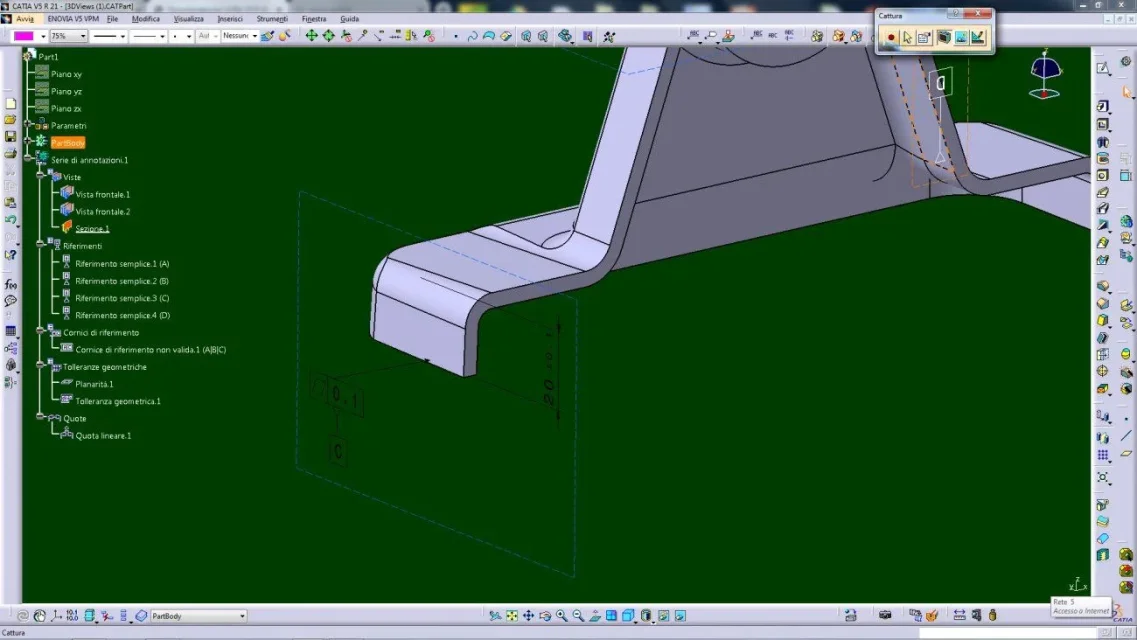Screen dimensions: 1137x640
Task: Open the Strumenti menu
Action: (272, 19)
